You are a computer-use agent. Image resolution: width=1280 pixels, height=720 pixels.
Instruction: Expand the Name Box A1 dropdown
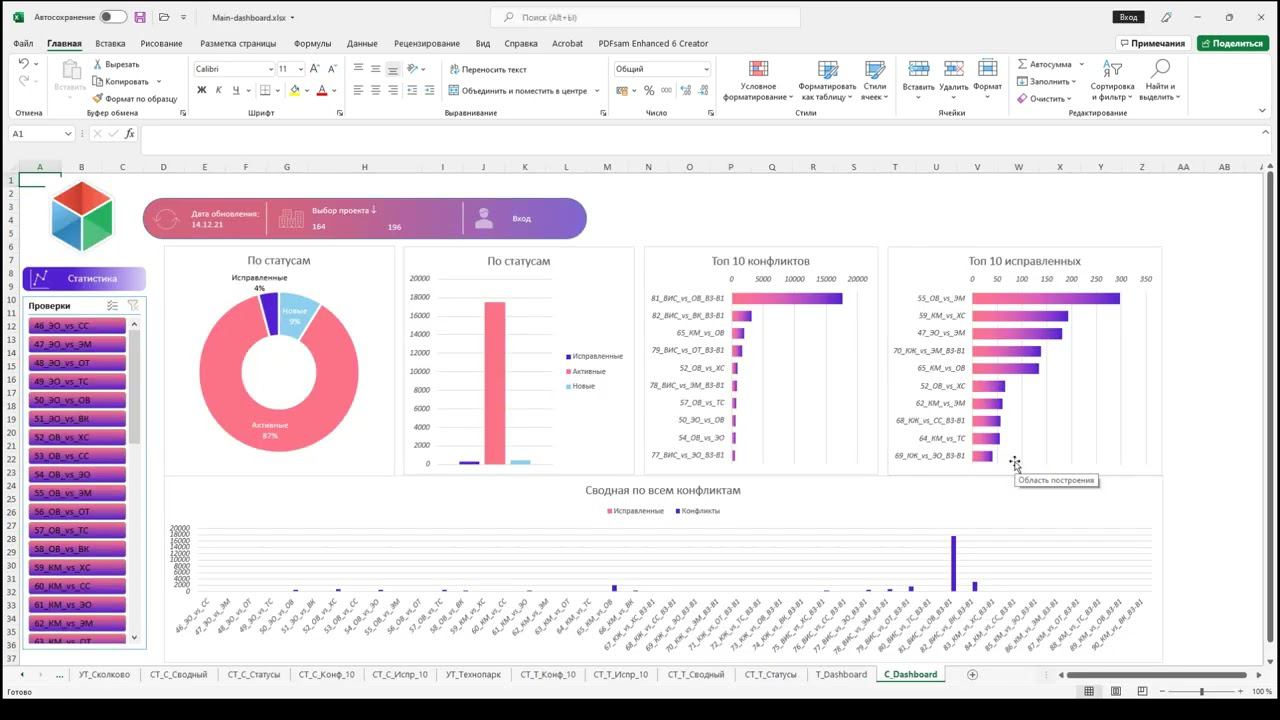[68, 134]
